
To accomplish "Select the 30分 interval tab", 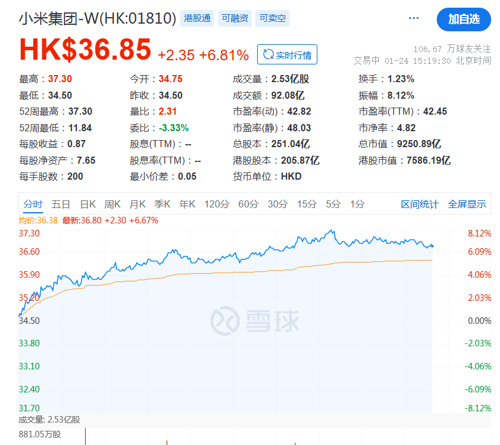I will 278,204.
